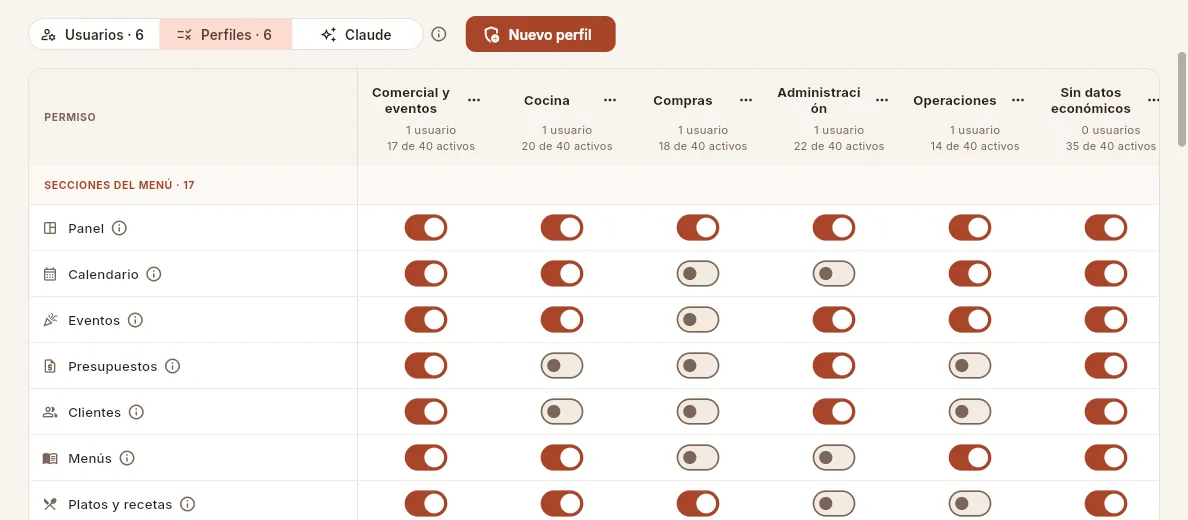The image size is (1188, 520).
Task: Open options menu for Sin datos económicos profile
Action: [1153, 100]
